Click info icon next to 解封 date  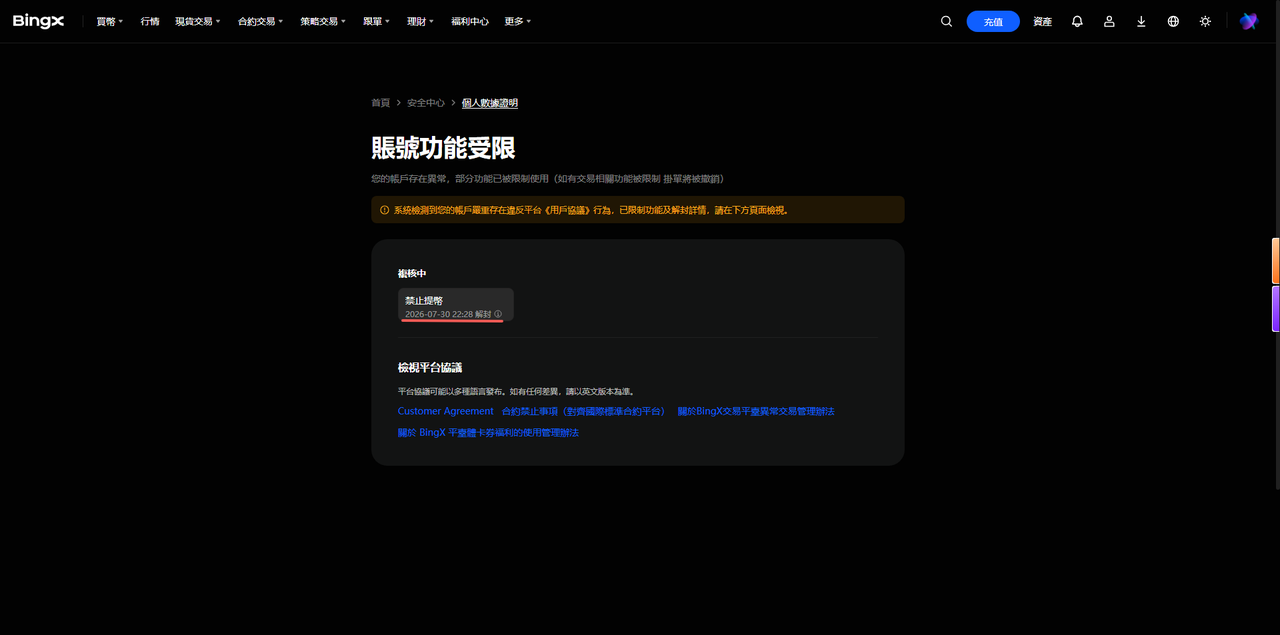498,314
